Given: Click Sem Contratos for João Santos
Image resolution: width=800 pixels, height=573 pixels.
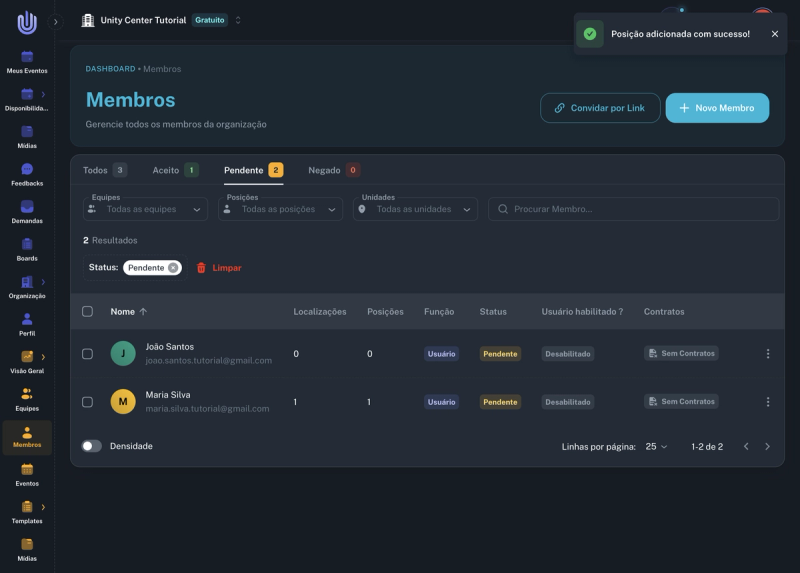Looking at the screenshot, I should pos(681,354).
